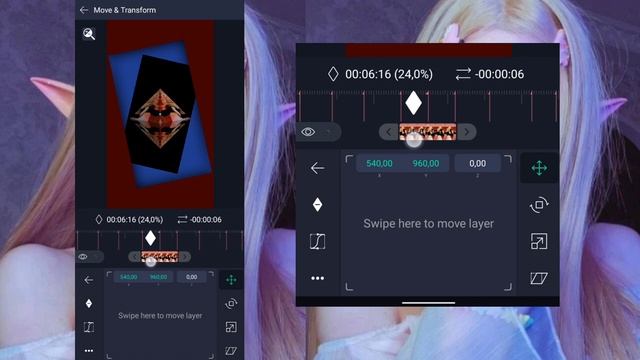Tap the 00:06:16 (24,0%) readout in the small phone view
Screen dimensions: 640x360
[x=135, y=220]
